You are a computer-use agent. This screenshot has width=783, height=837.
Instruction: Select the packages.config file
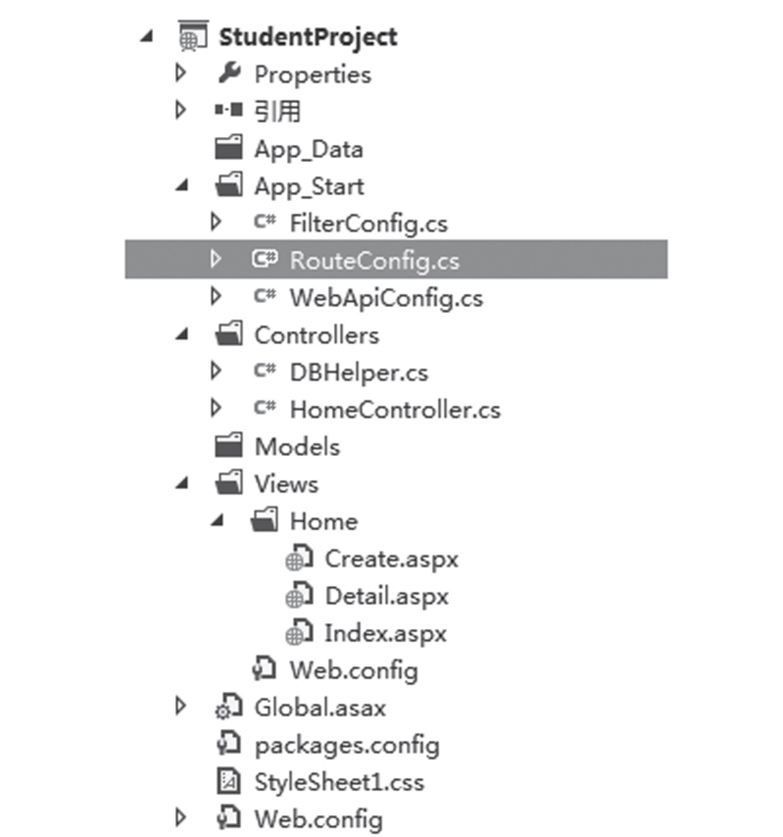(x=347, y=745)
